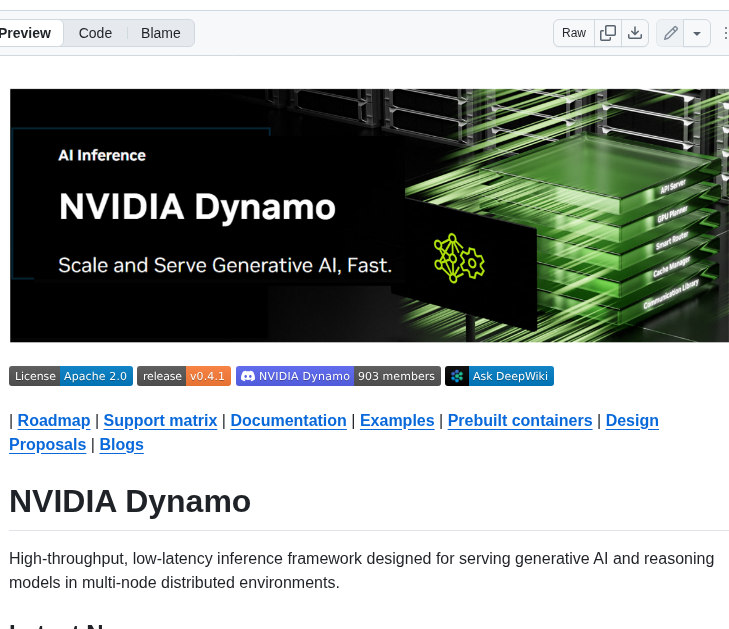Click the Discord logo icon on badge
The width and height of the screenshot is (729, 629).
pos(248,376)
